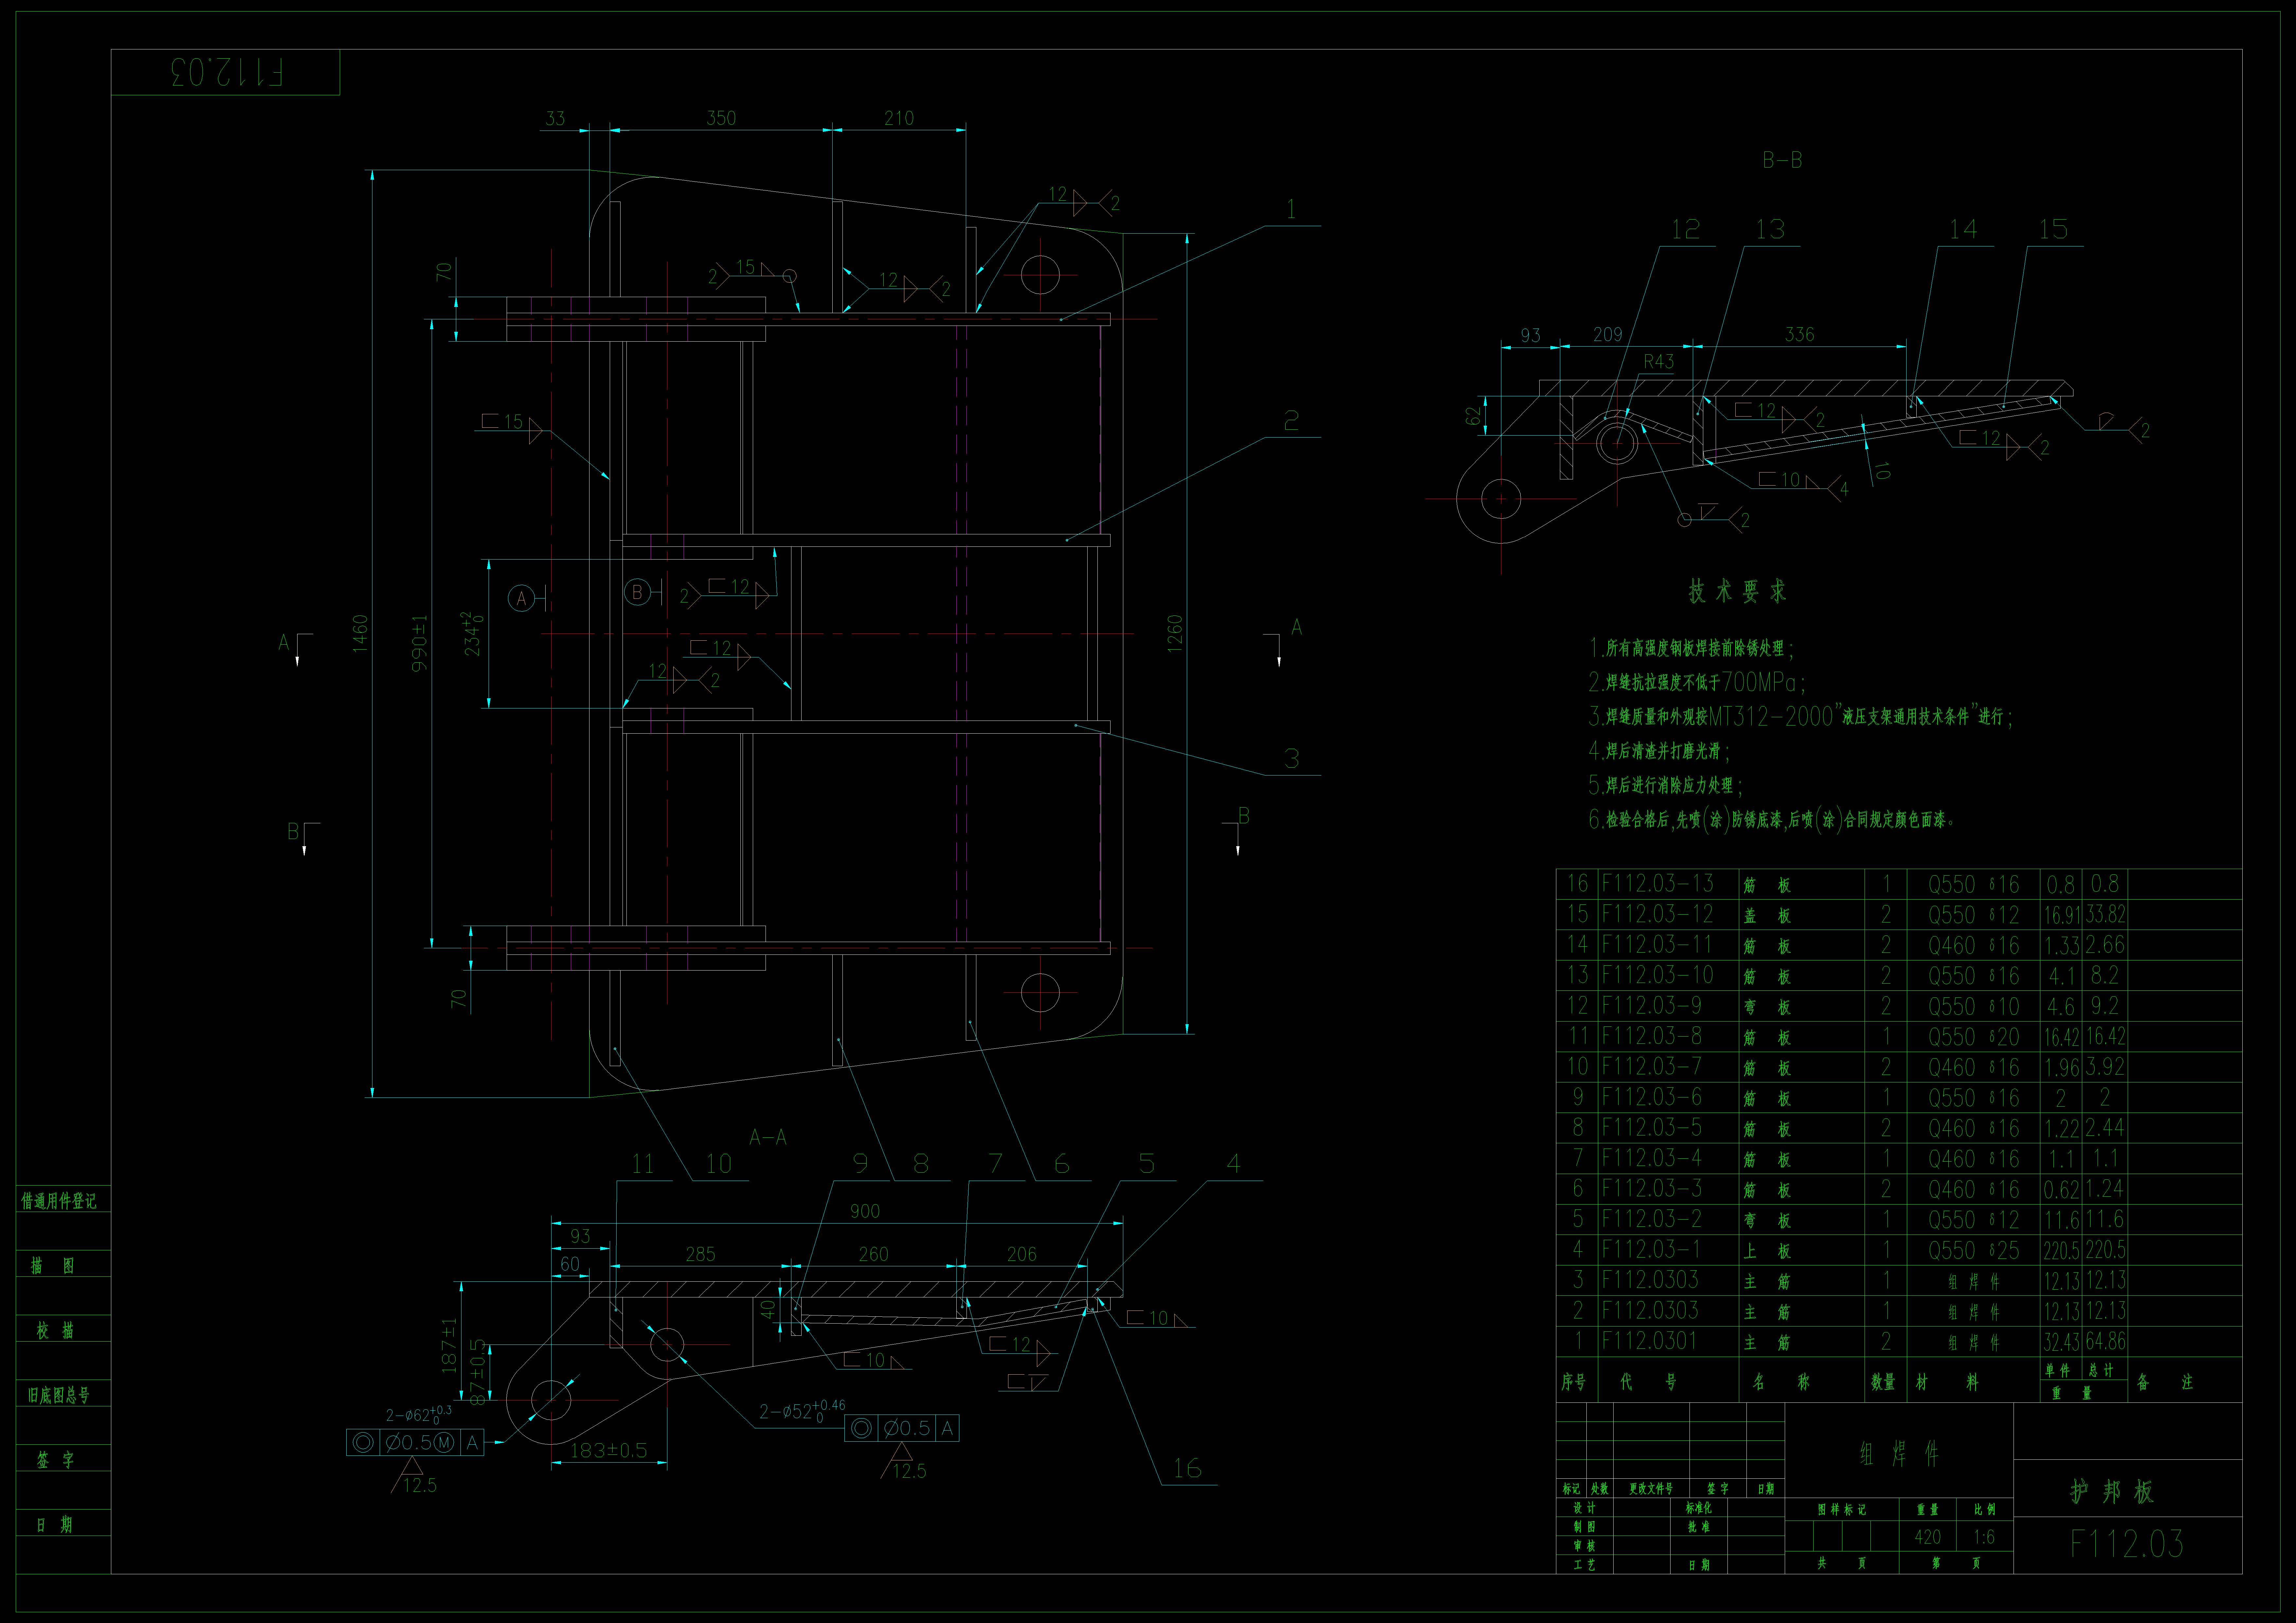Click the "A-A" section view title
The height and width of the screenshot is (1623, 2296).
coord(768,1137)
